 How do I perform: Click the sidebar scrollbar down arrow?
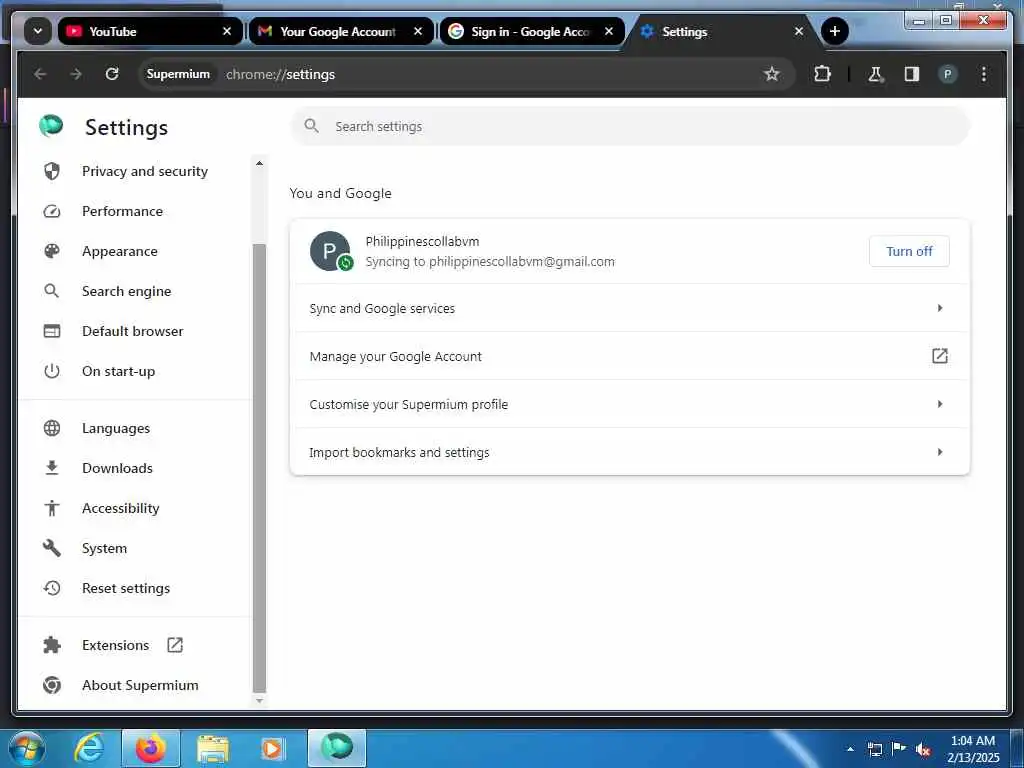259,701
